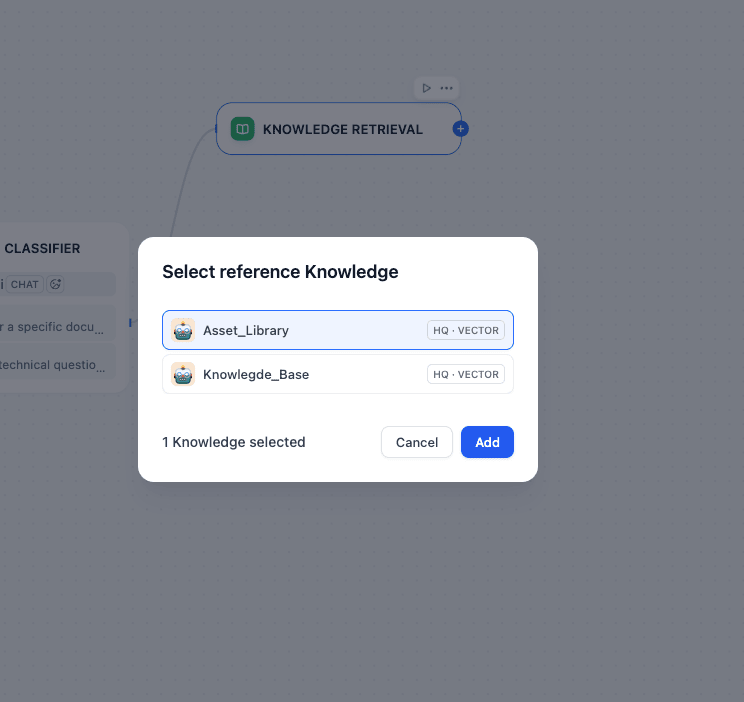Click the Knowlegde_Base robot icon
Image resolution: width=744 pixels, height=702 pixels.
coord(183,374)
